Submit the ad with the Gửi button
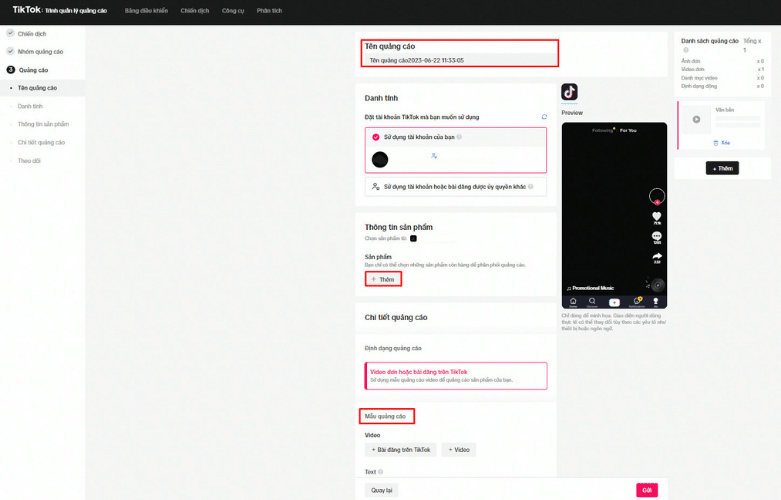 647,491
